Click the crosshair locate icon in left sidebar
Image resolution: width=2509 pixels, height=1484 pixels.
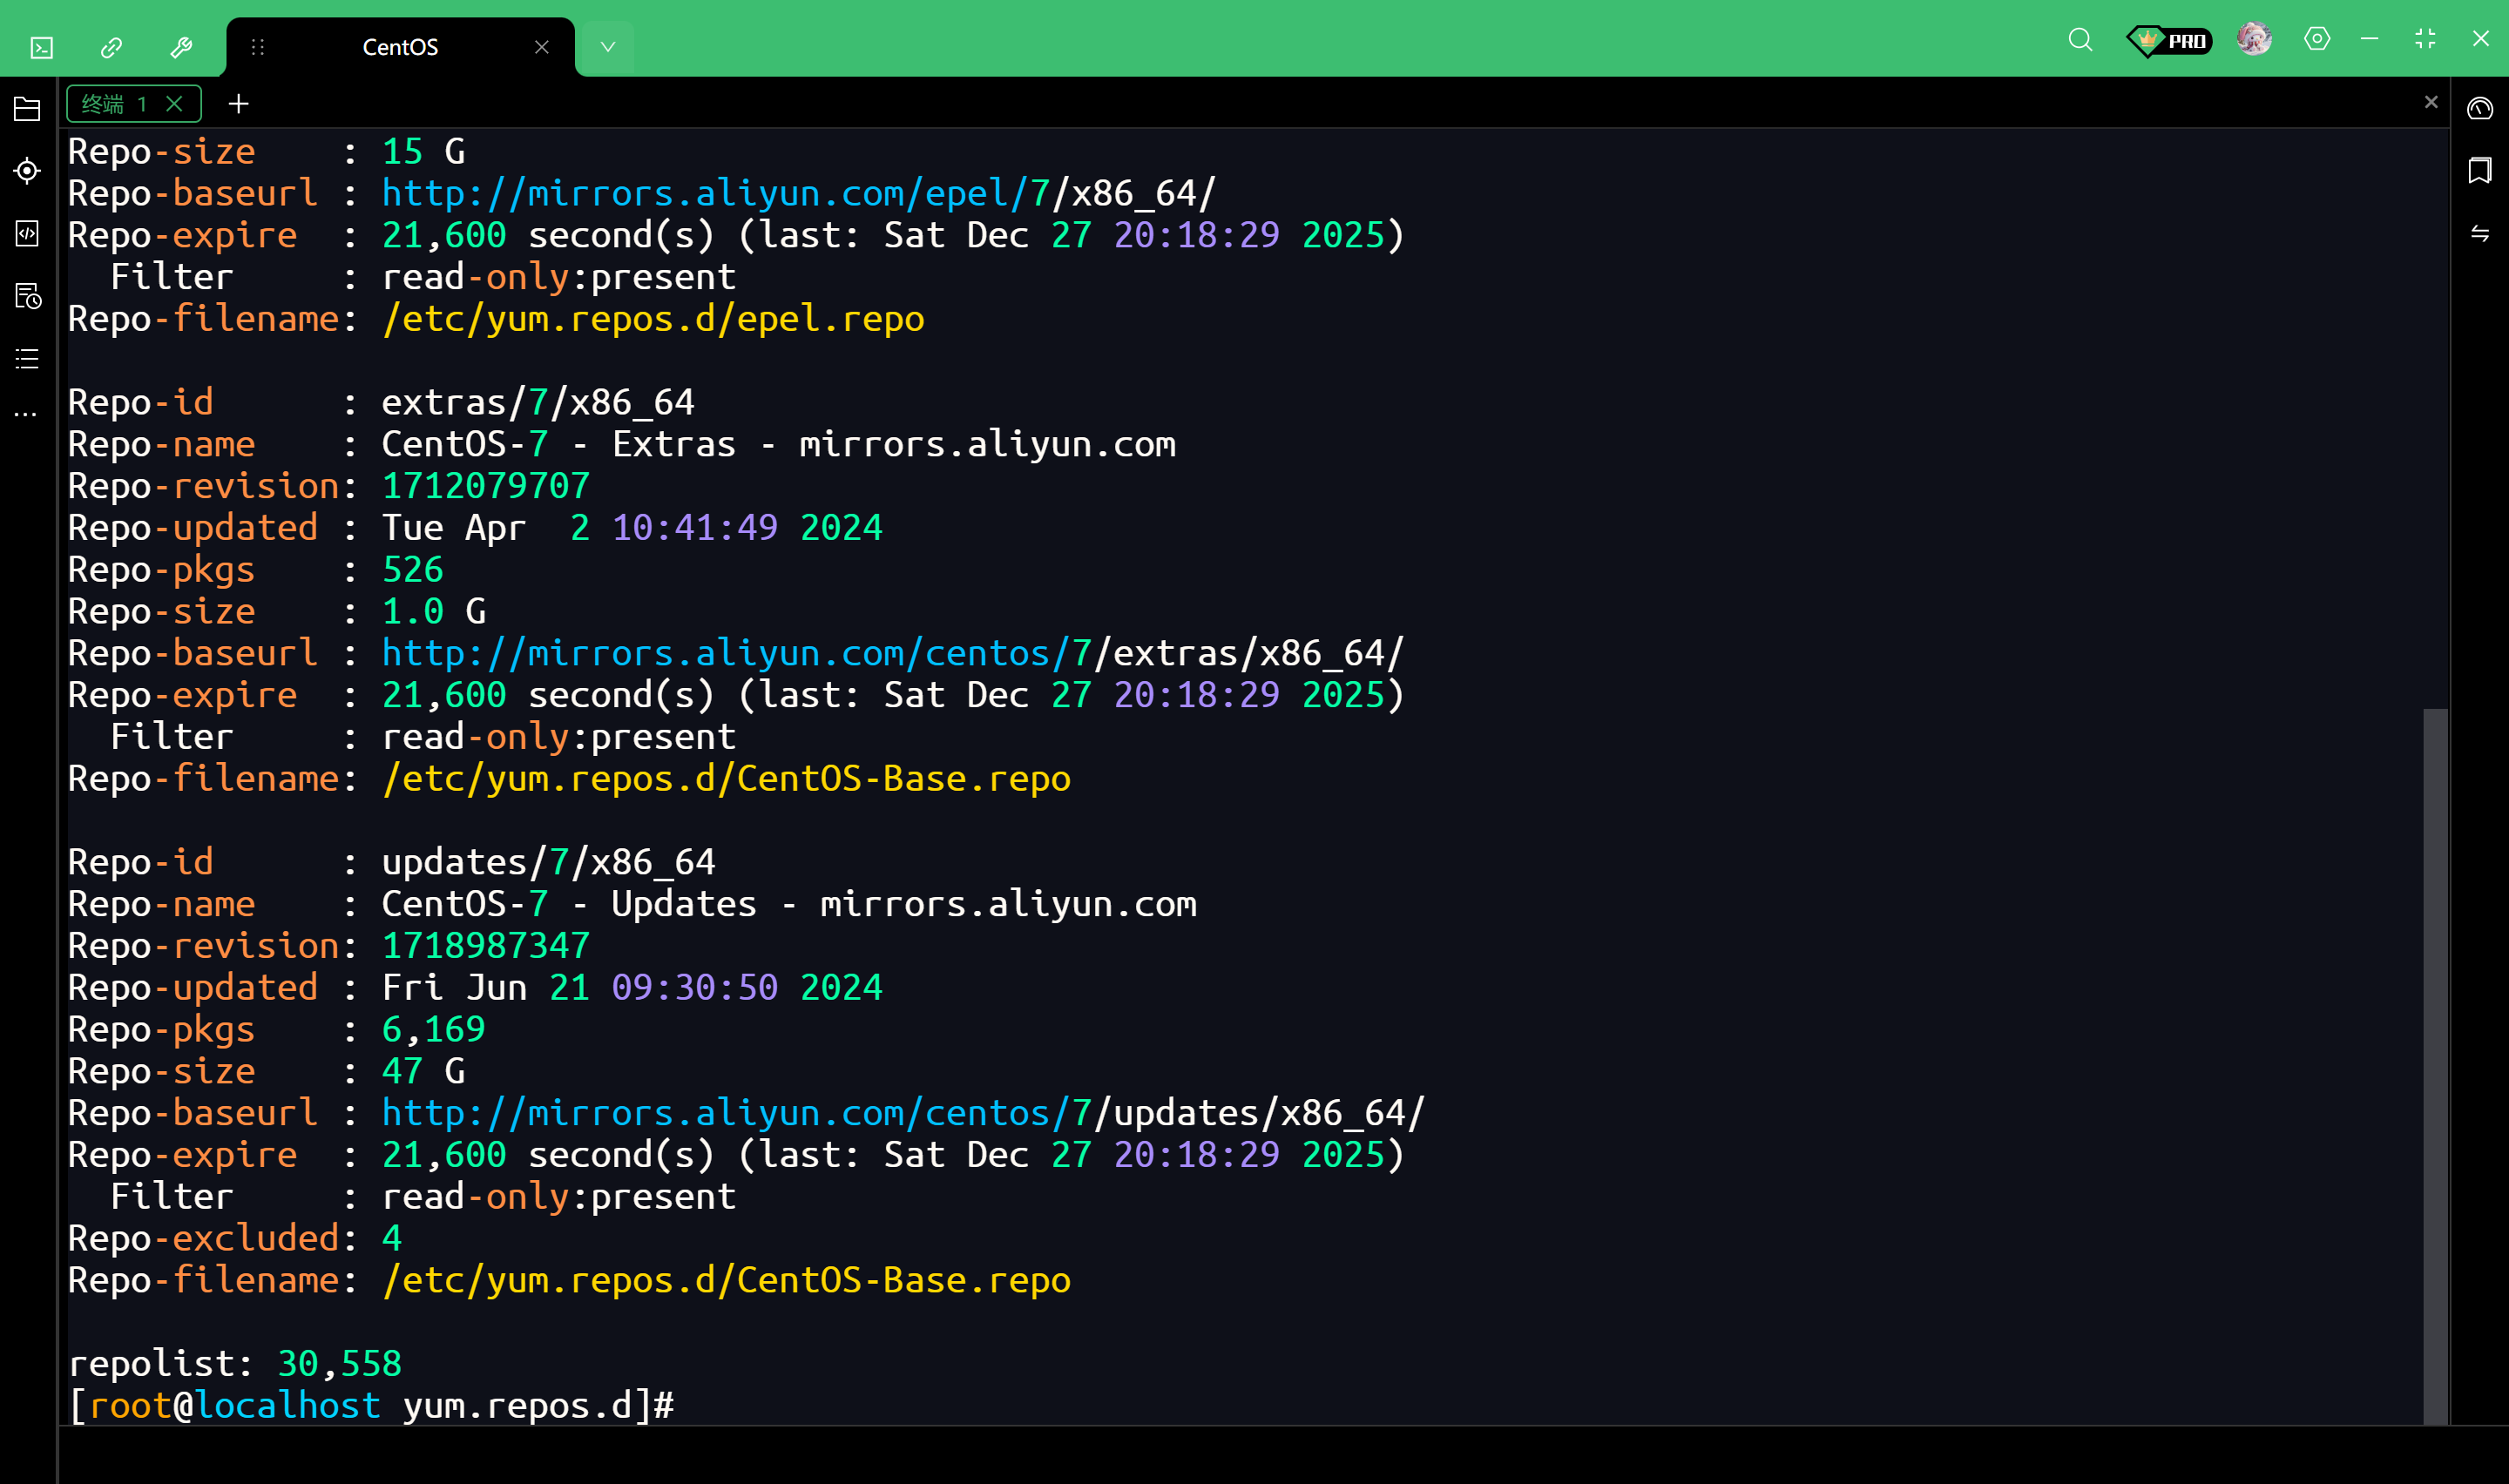tap(27, 171)
